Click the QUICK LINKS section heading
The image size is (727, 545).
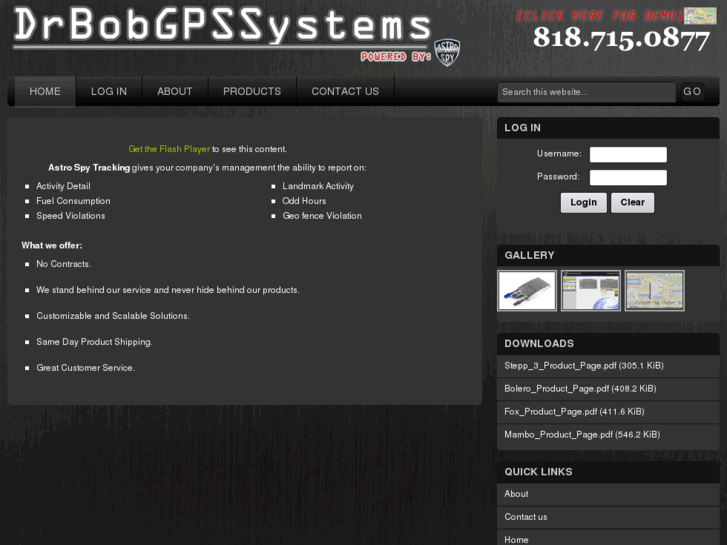tap(538, 472)
